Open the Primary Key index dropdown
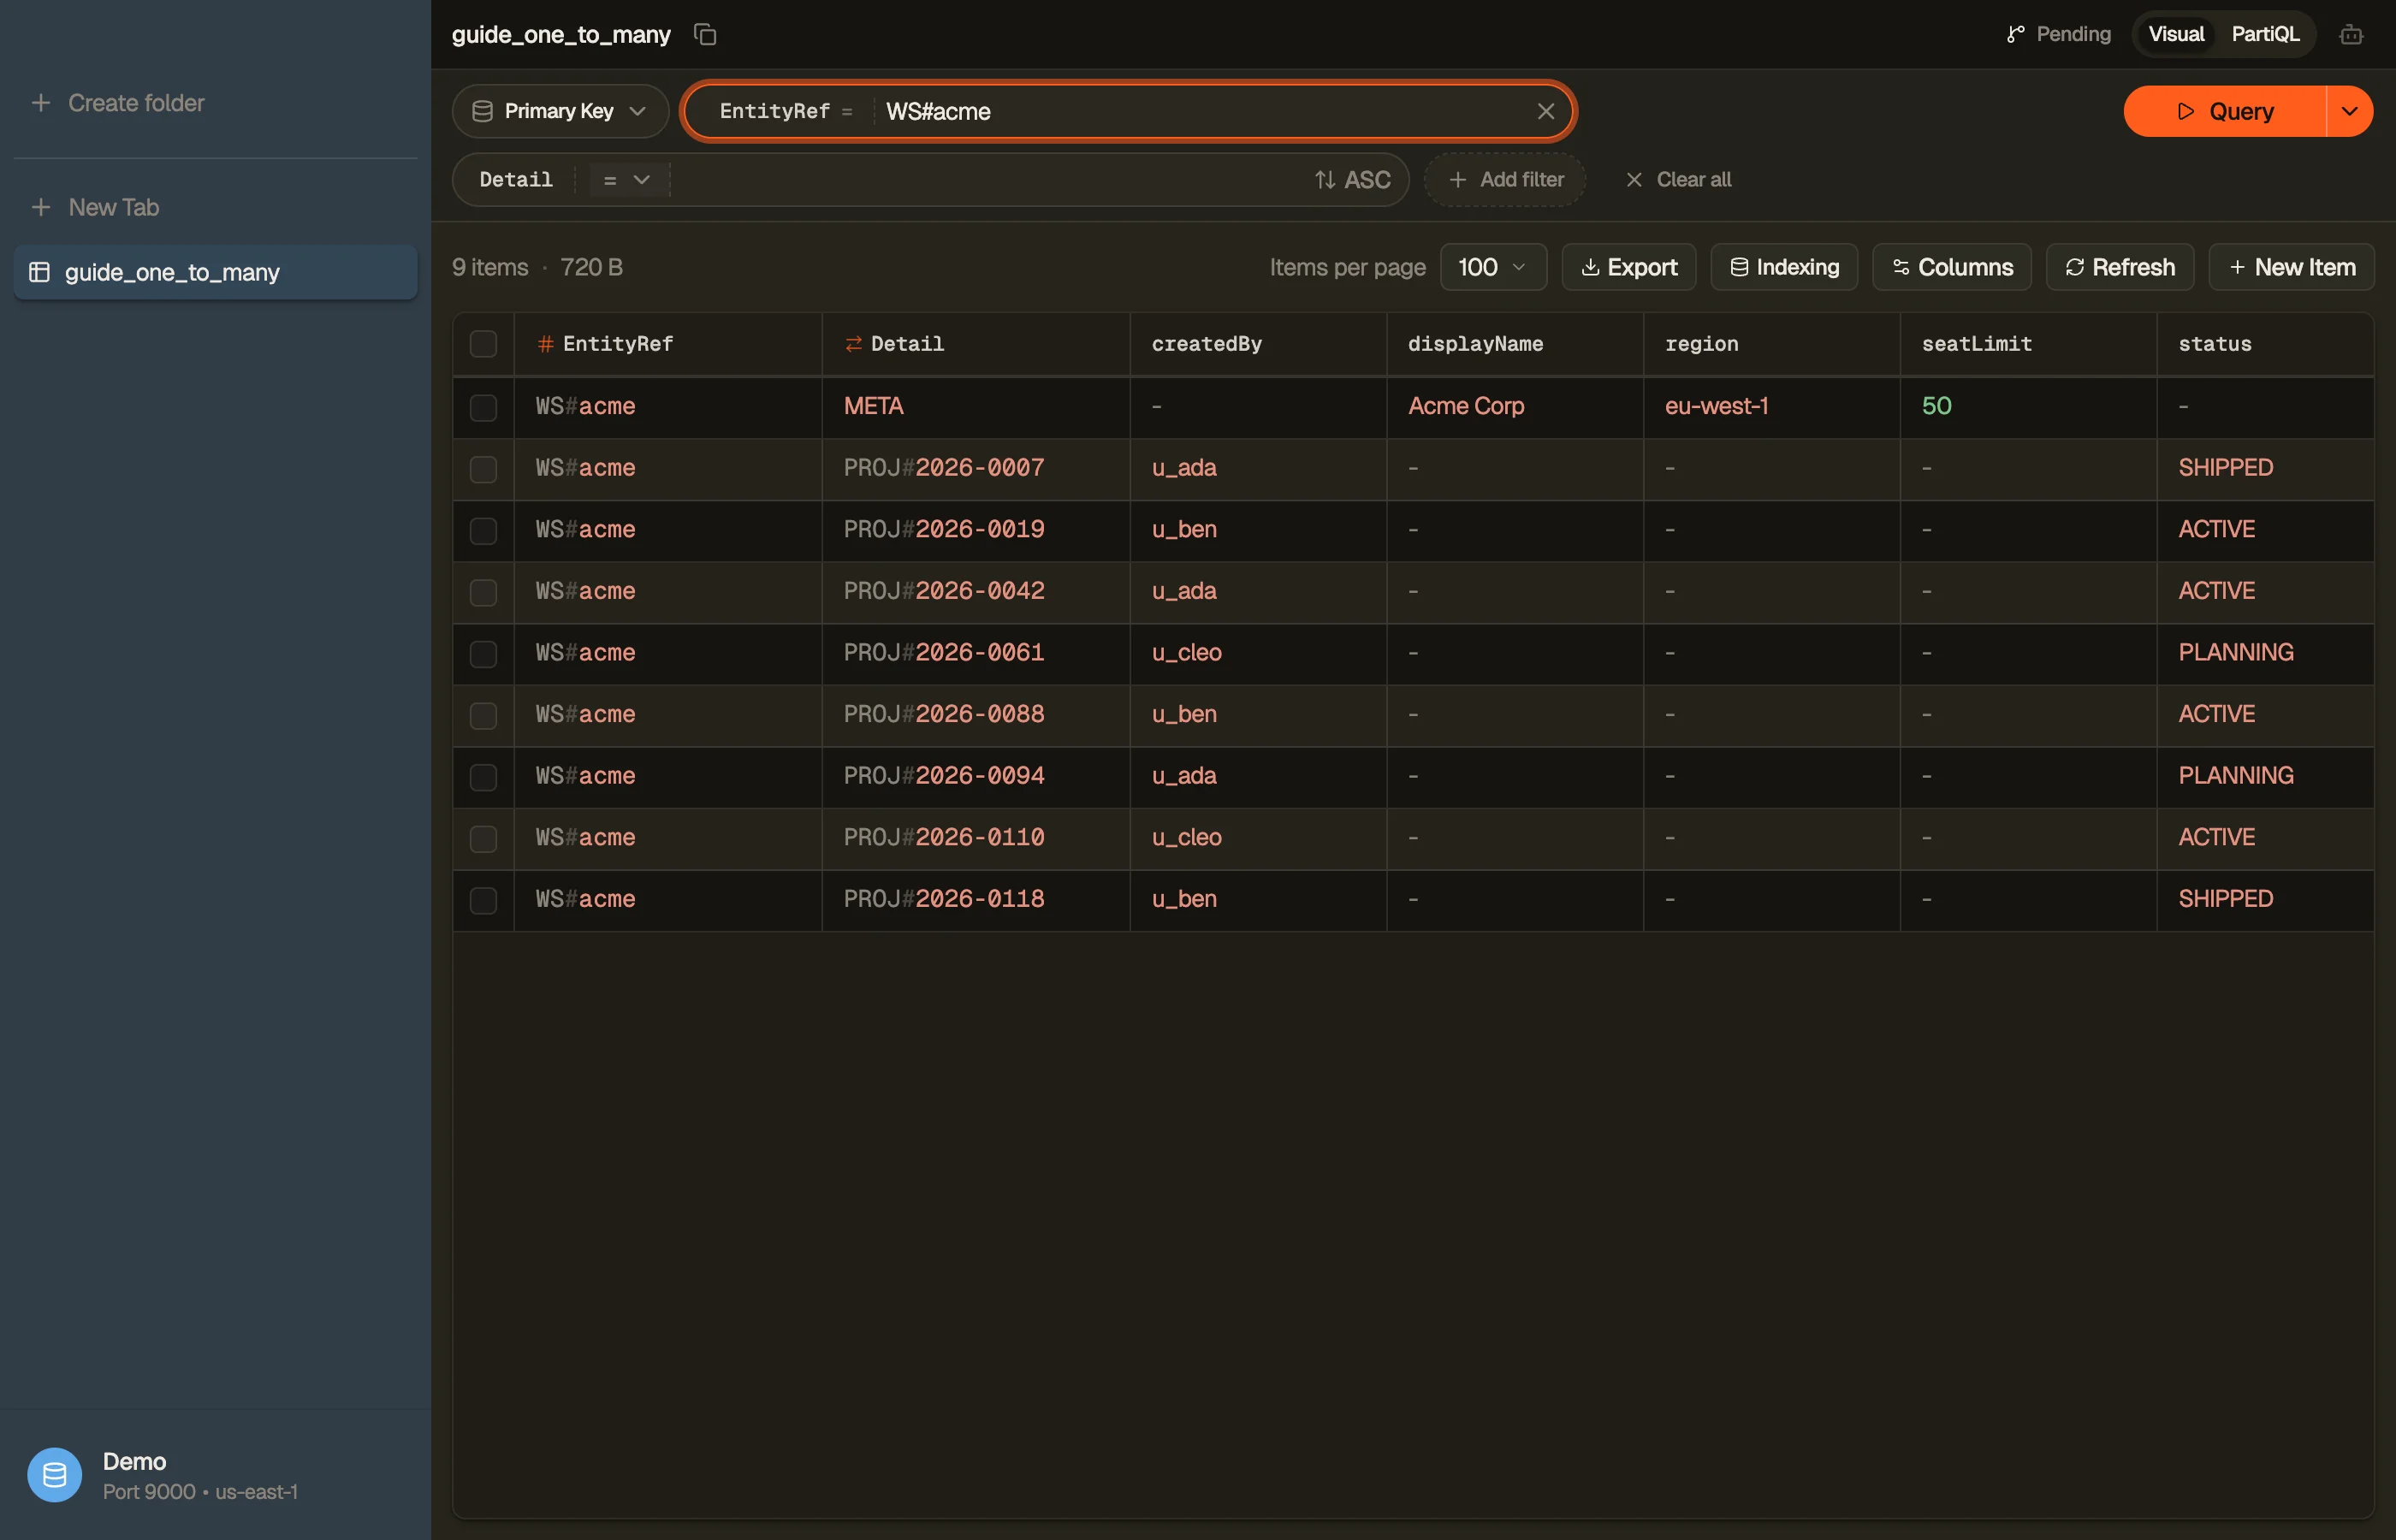The width and height of the screenshot is (2396, 1540). (x=560, y=111)
